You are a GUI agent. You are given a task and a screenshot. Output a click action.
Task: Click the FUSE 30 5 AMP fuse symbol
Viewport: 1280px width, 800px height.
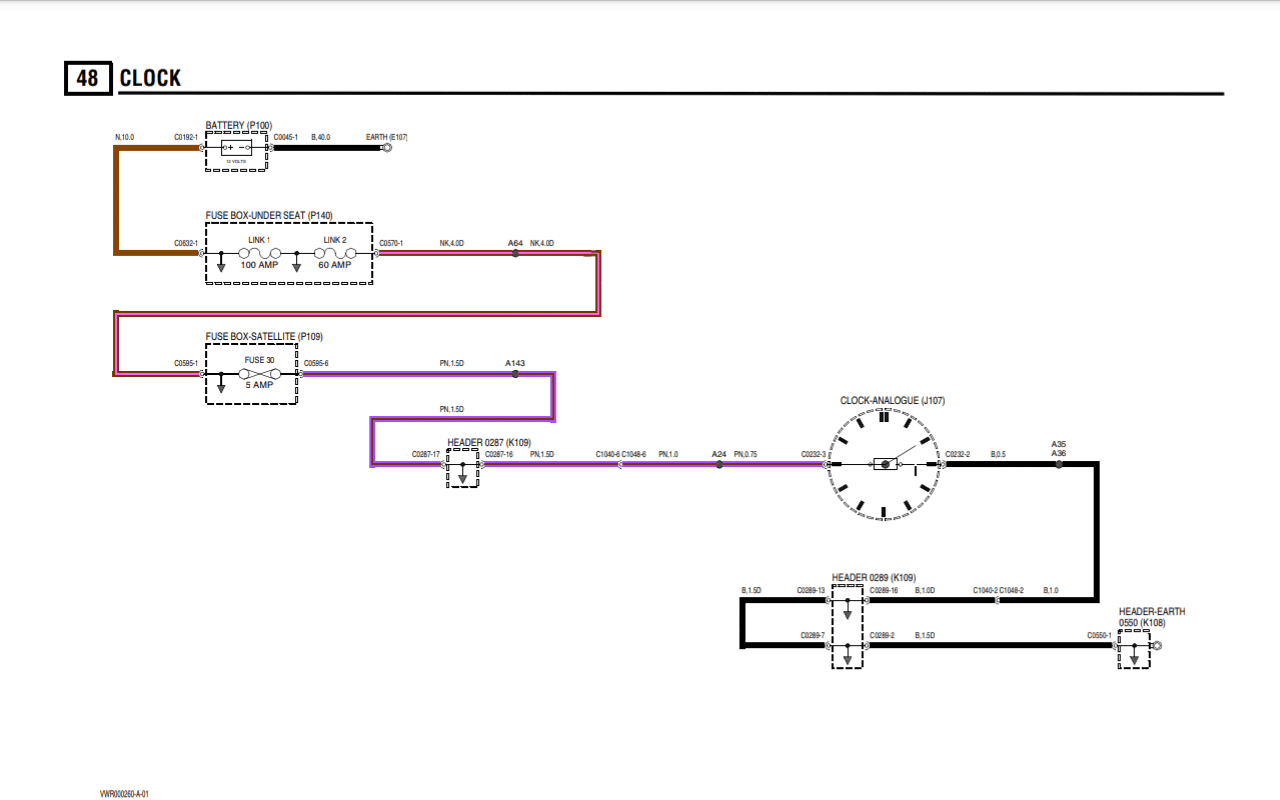click(259, 373)
